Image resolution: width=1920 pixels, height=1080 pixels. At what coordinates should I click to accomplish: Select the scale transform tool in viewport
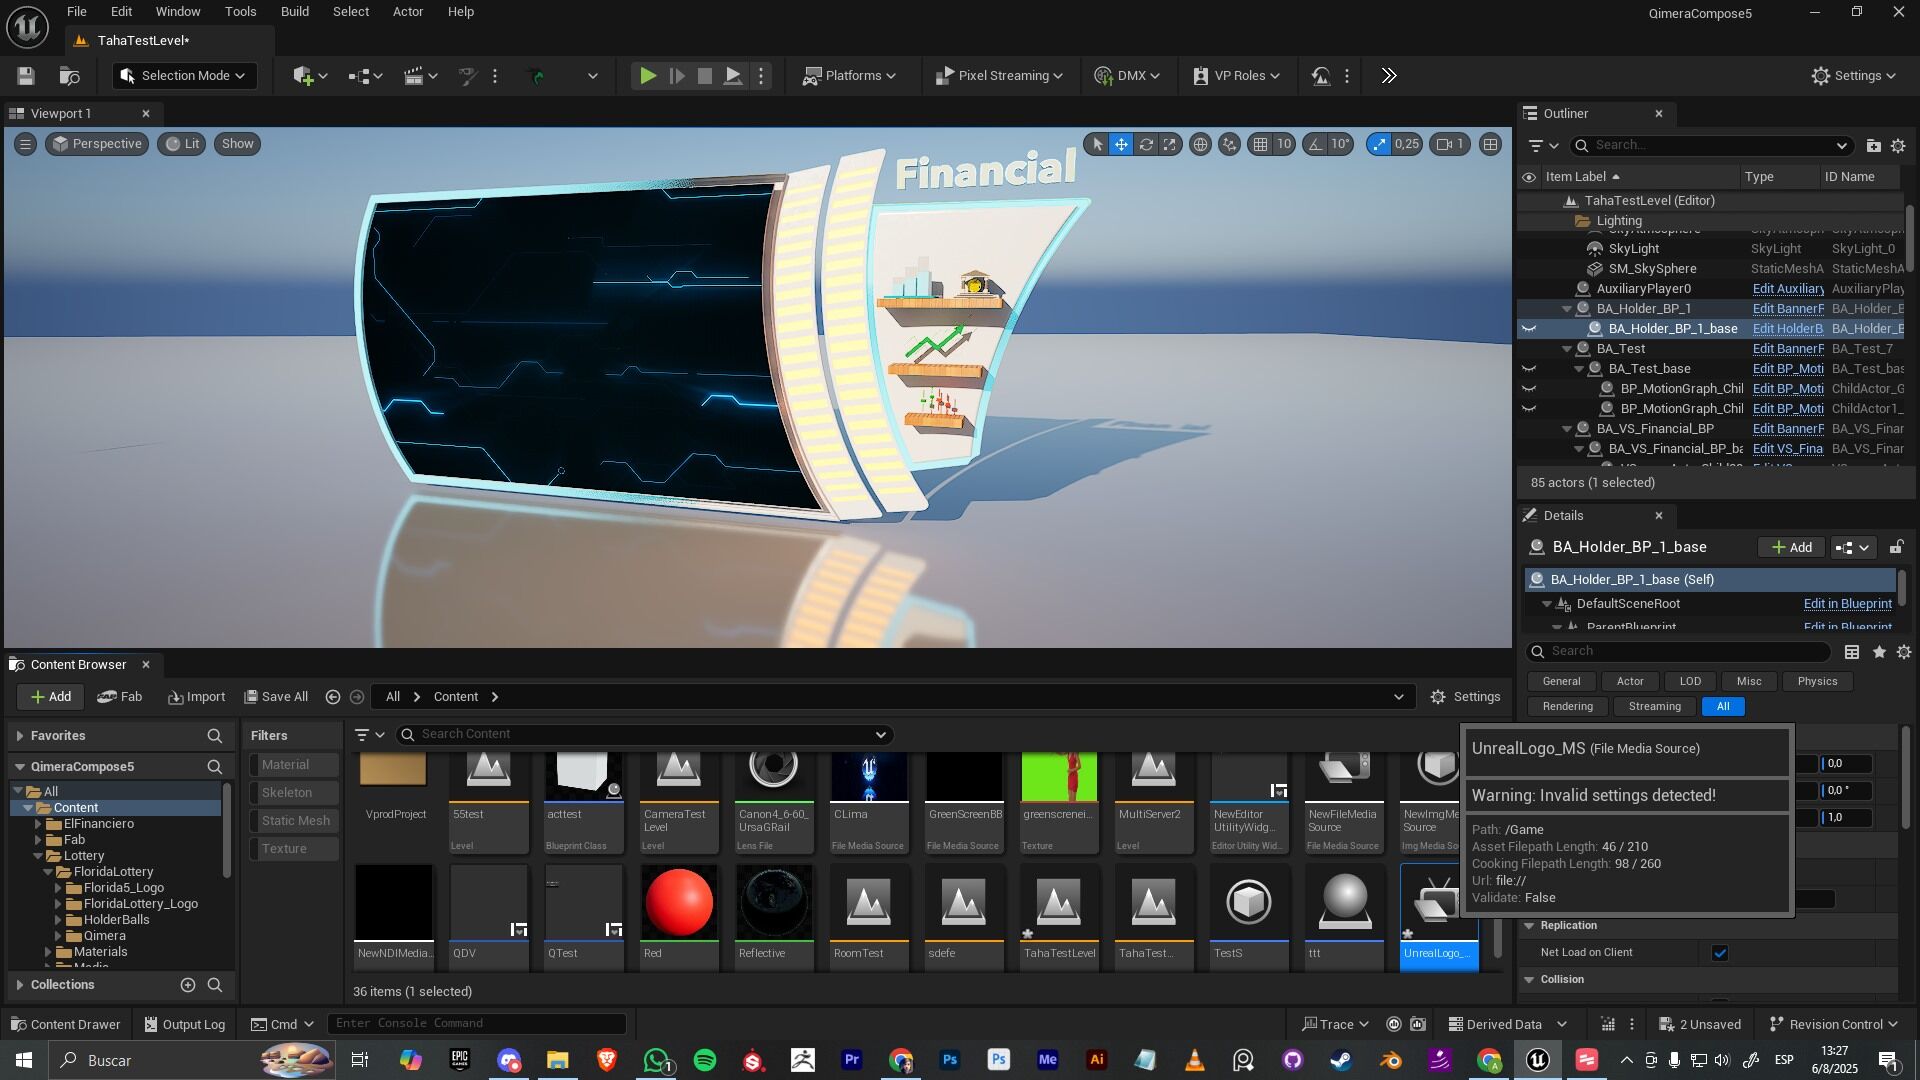tap(1170, 144)
